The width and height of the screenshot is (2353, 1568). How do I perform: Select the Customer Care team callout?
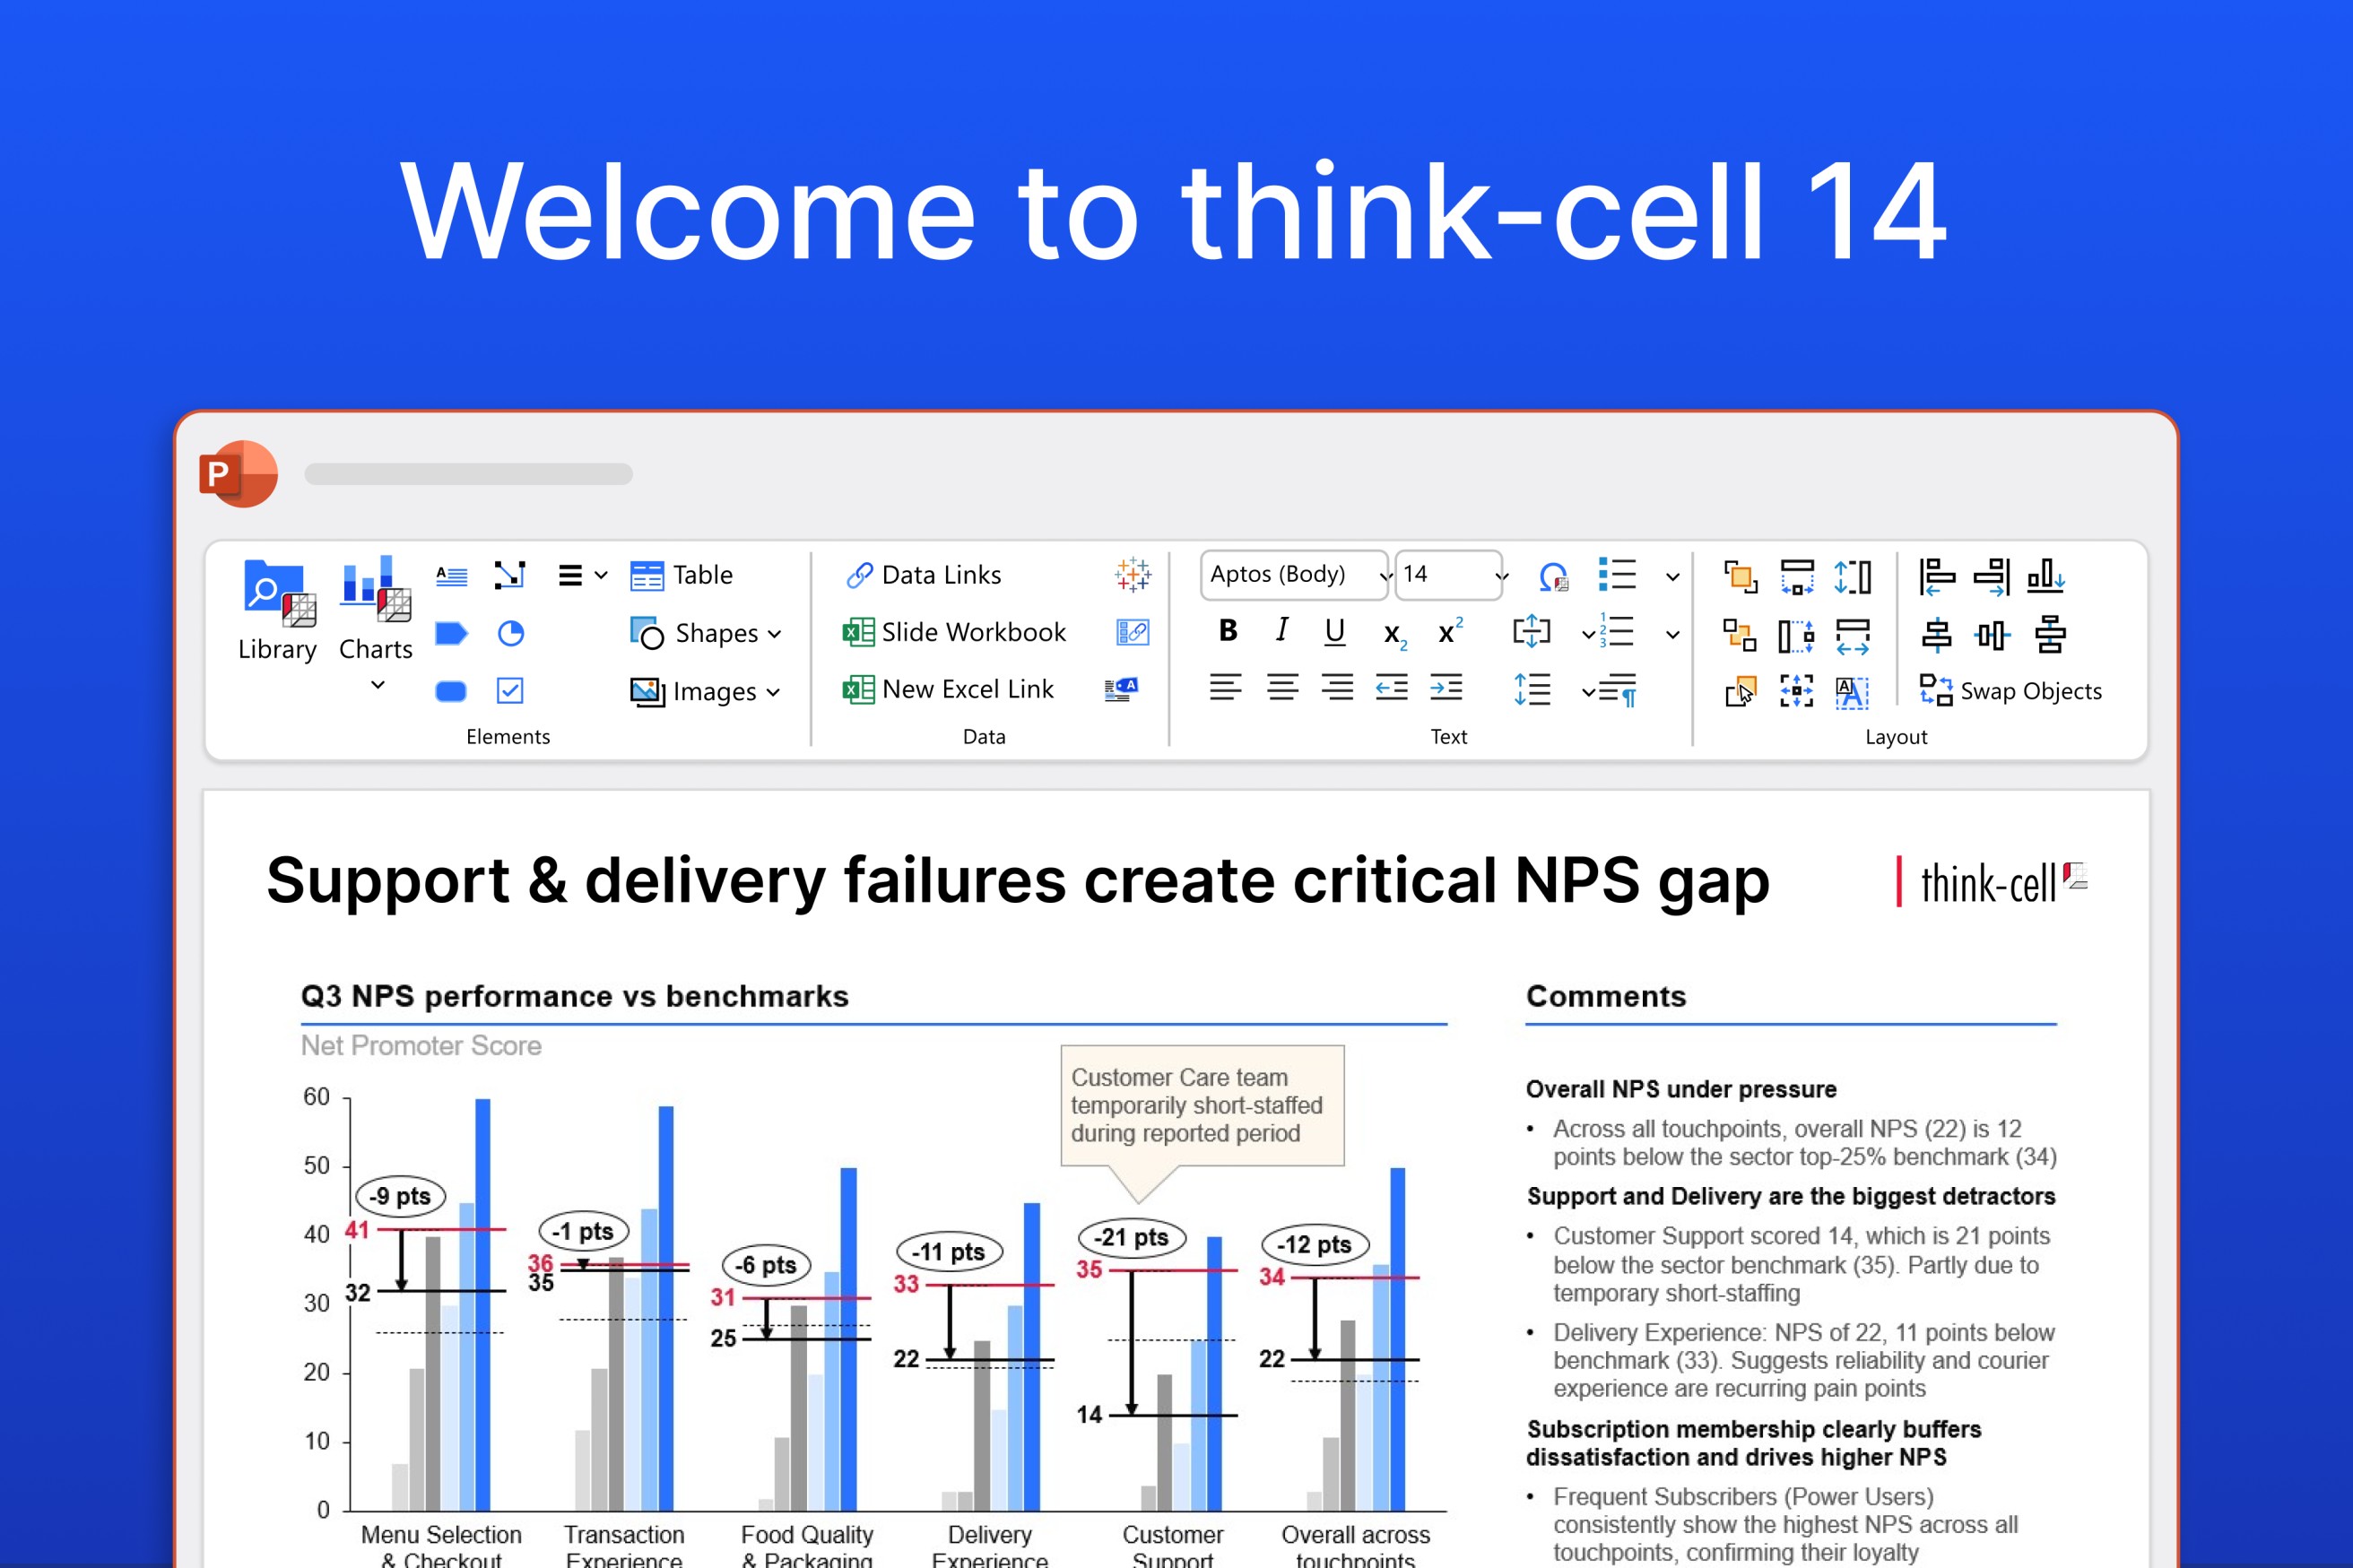click(x=1202, y=1106)
